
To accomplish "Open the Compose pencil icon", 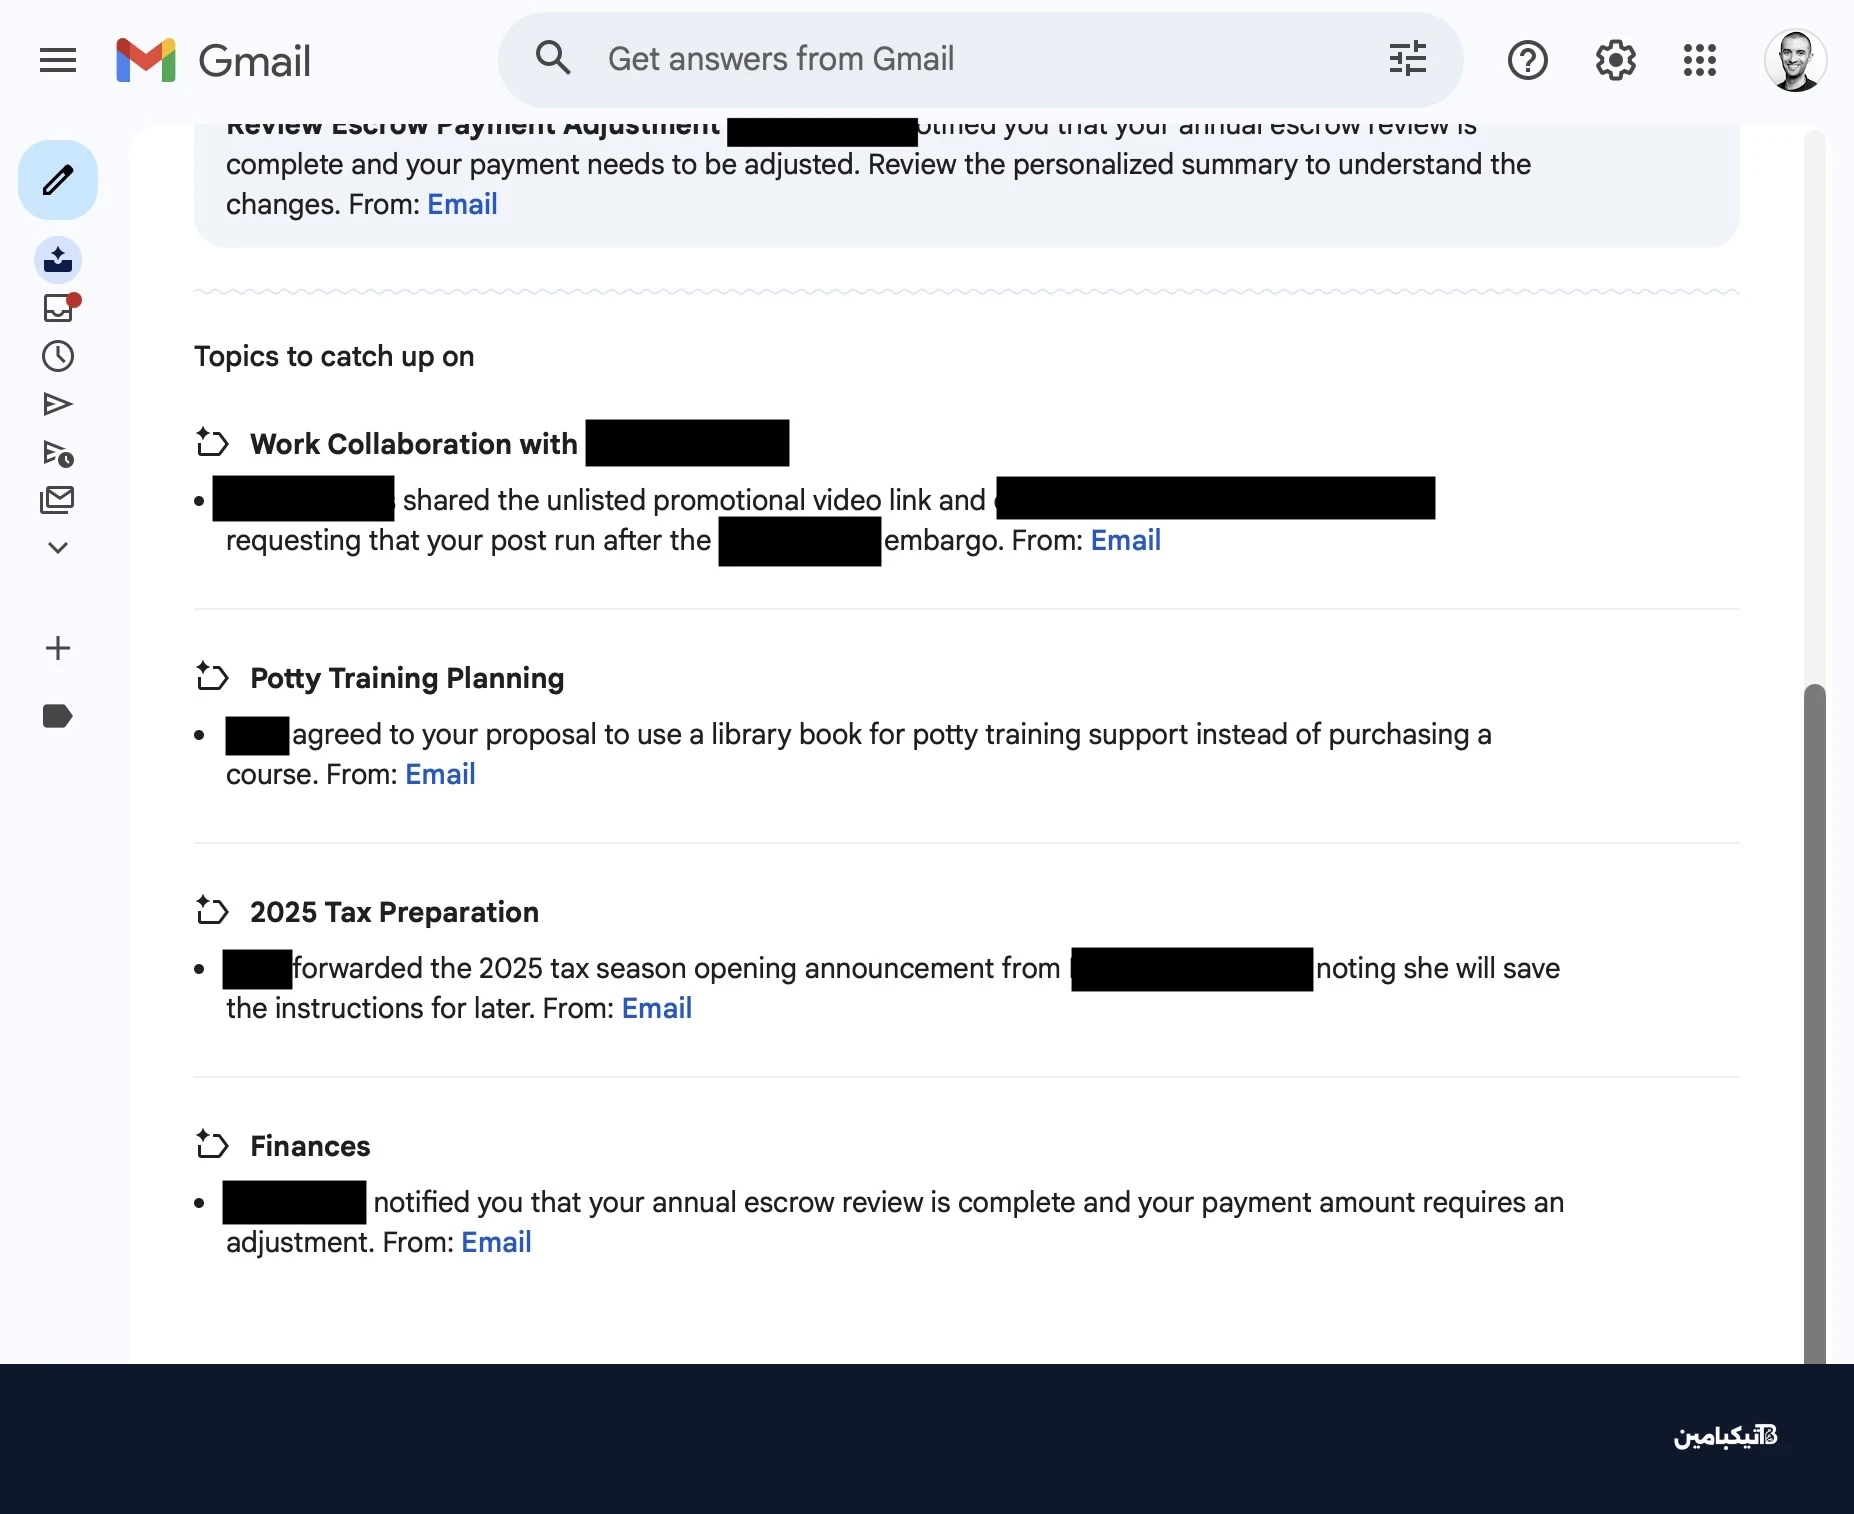I will [x=58, y=180].
